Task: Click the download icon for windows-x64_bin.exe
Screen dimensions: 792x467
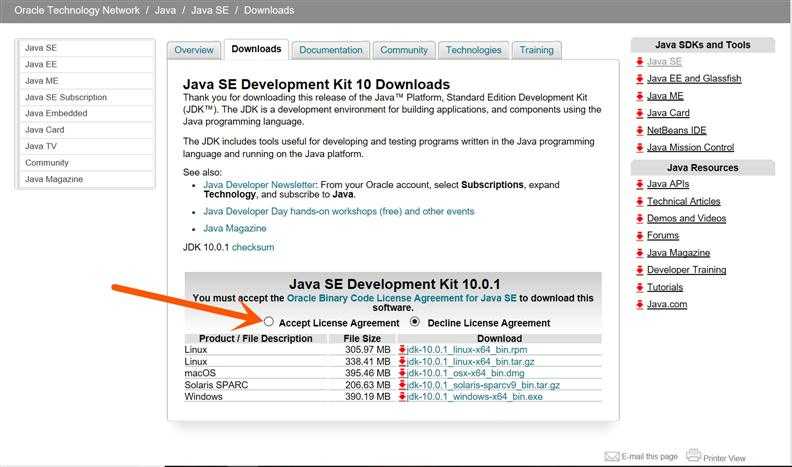Action: coord(402,396)
